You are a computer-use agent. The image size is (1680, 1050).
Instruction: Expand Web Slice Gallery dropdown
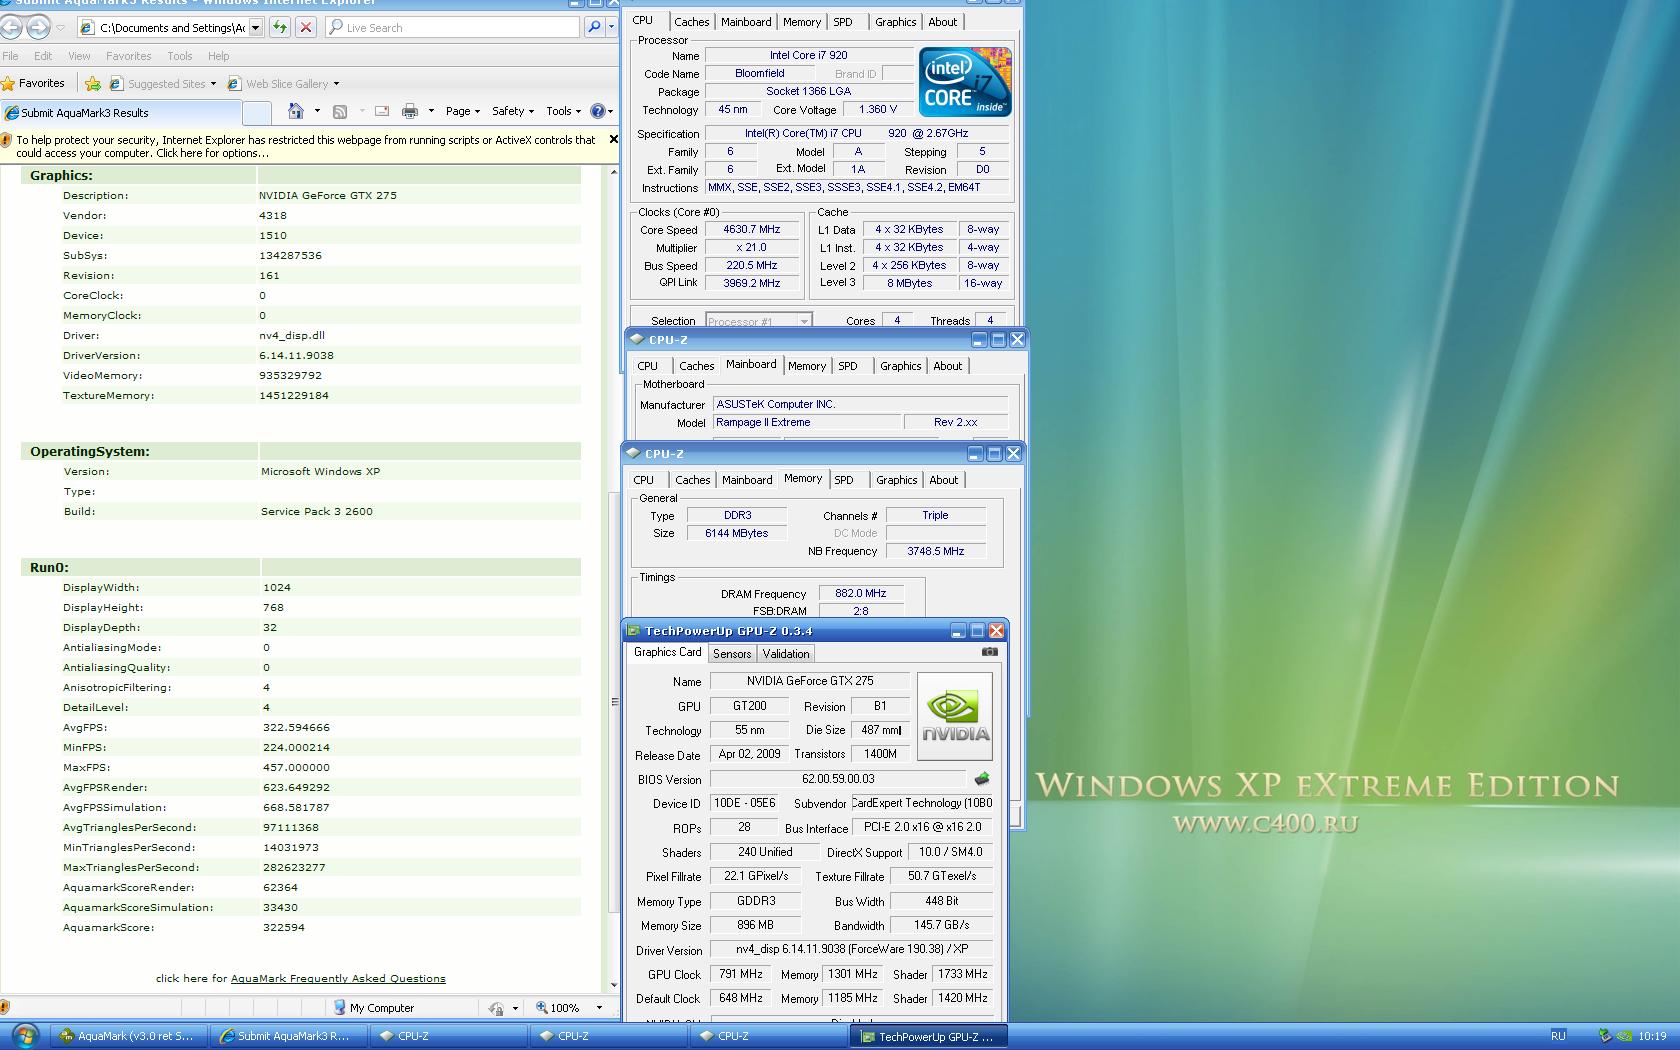(336, 84)
